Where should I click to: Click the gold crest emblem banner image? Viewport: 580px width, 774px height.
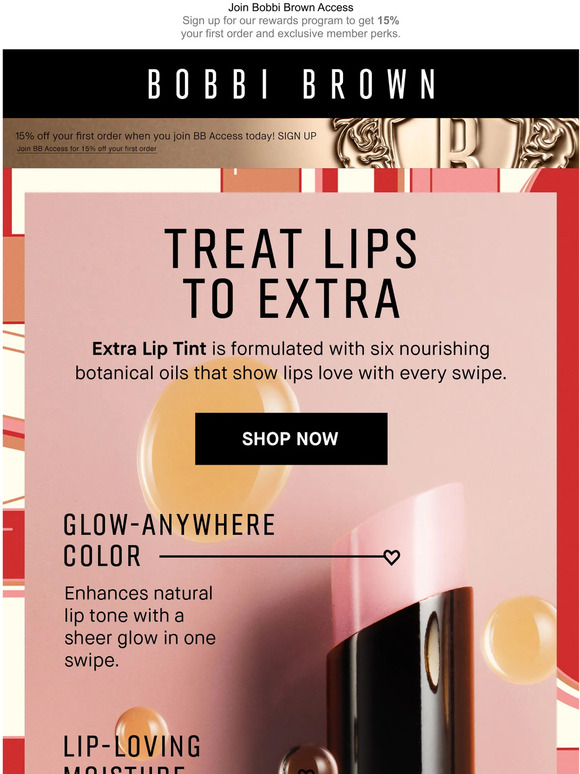pos(455,143)
